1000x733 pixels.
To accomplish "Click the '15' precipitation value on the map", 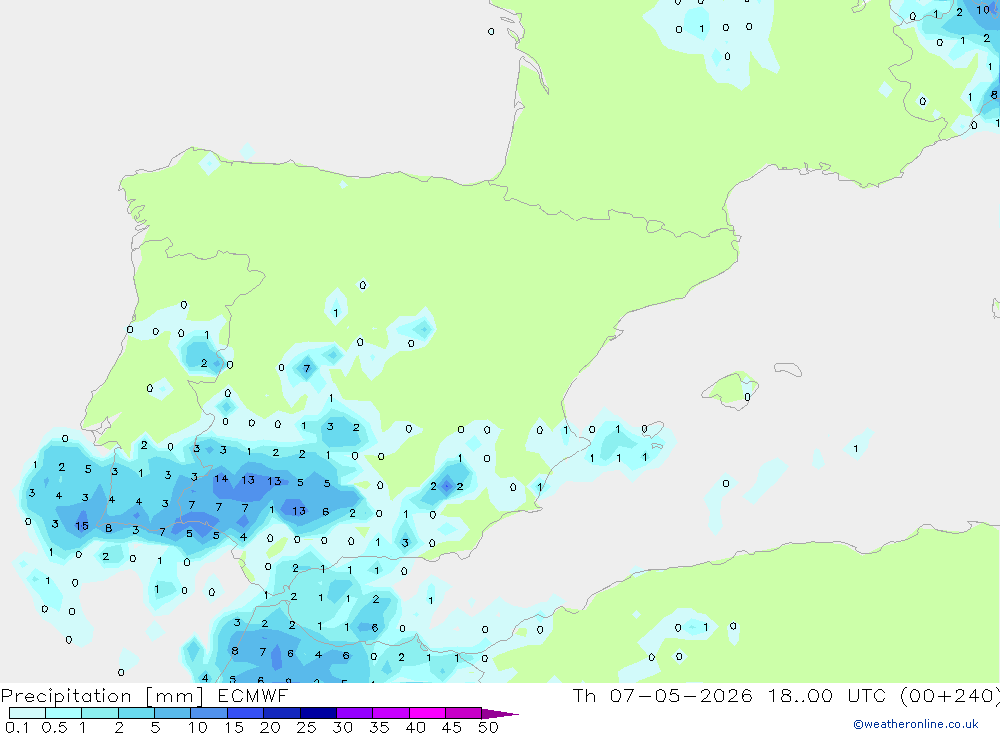I will pyautogui.click(x=82, y=526).
